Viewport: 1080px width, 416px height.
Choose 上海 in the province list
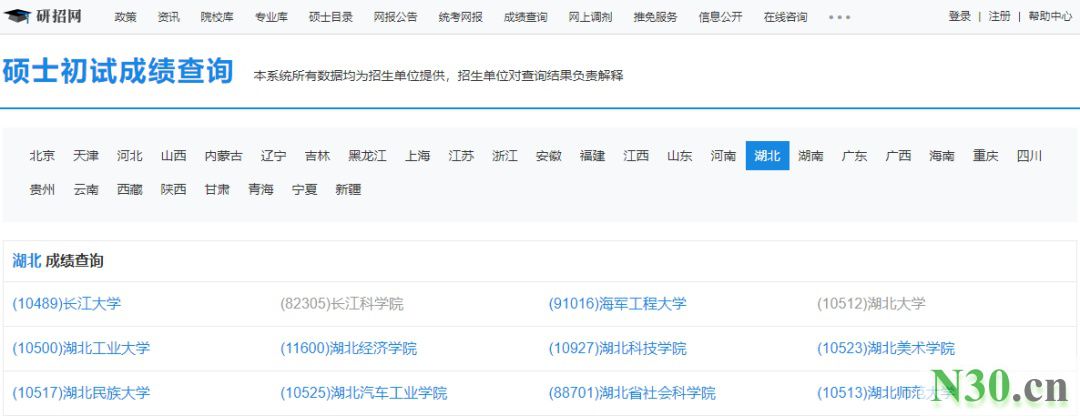(x=417, y=156)
